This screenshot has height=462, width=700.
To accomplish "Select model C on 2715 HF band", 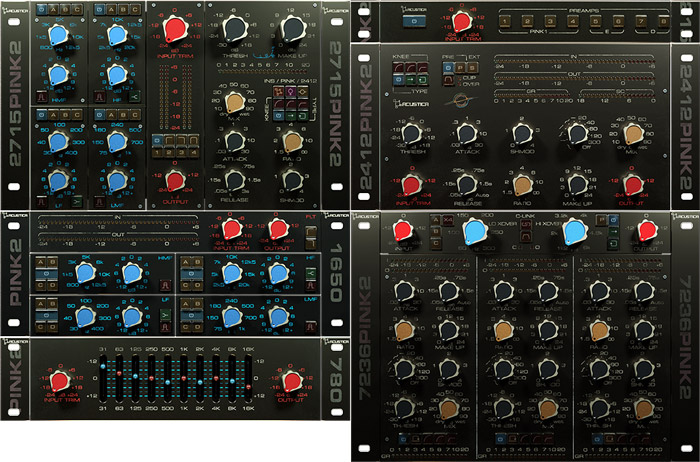I will tap(135, 9).
